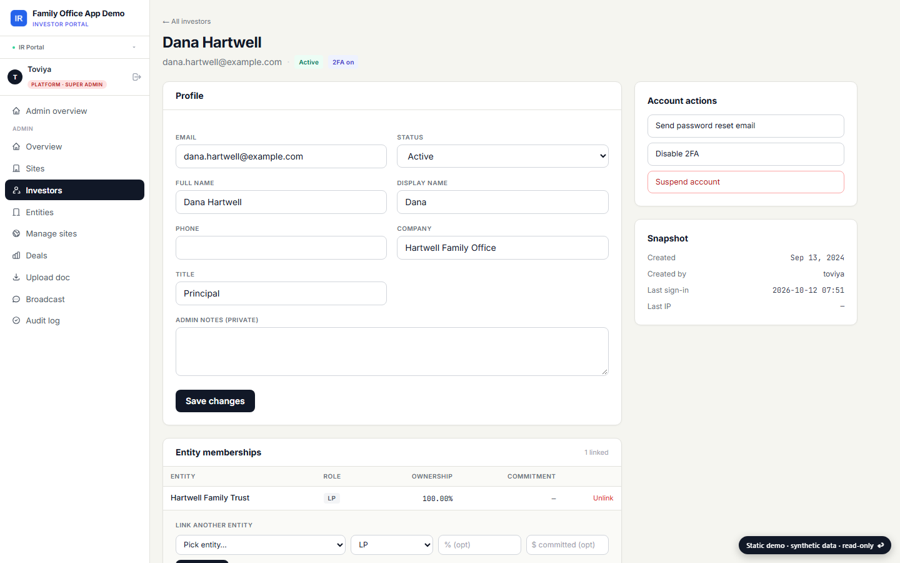Click the Admin notes text area

[x=391, y=351]
